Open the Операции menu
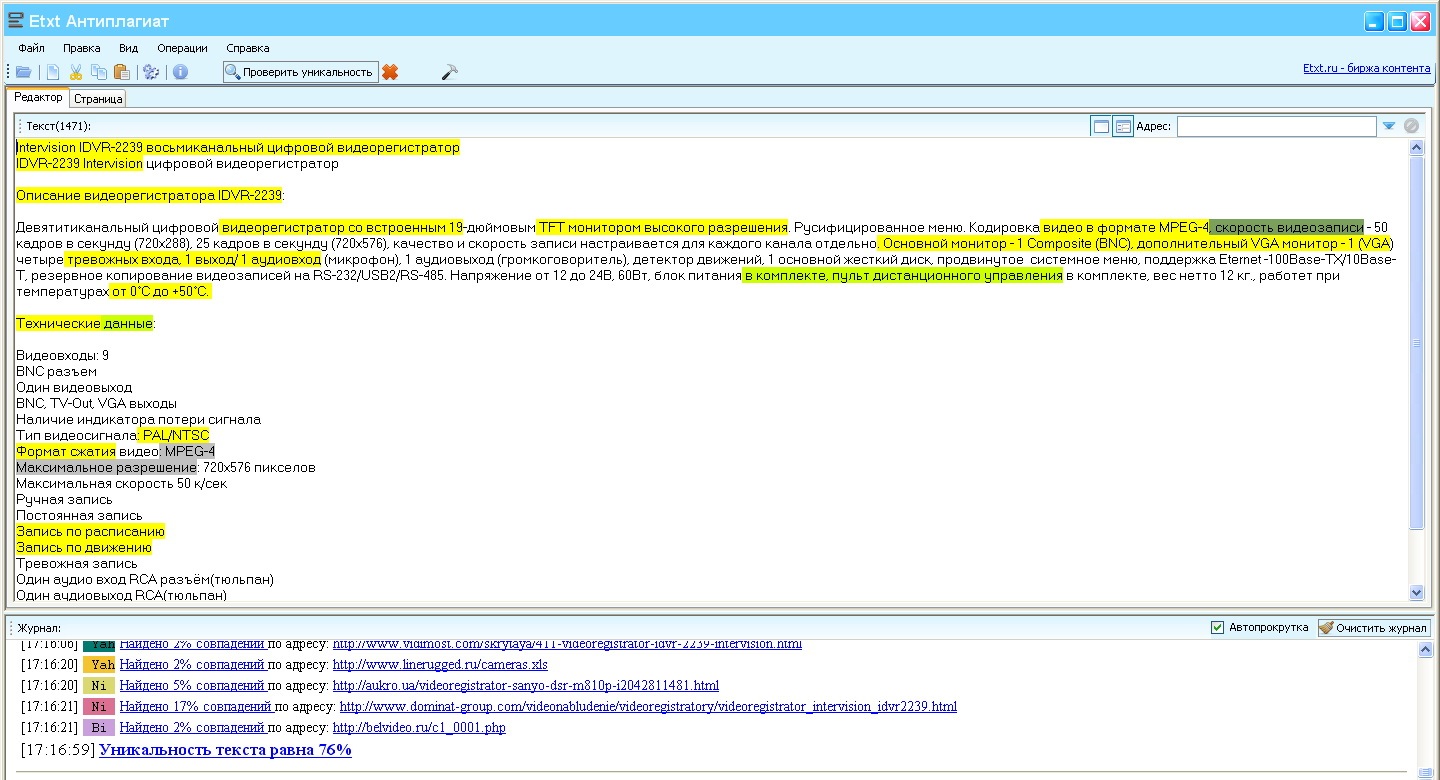 (x=182, y=48)
